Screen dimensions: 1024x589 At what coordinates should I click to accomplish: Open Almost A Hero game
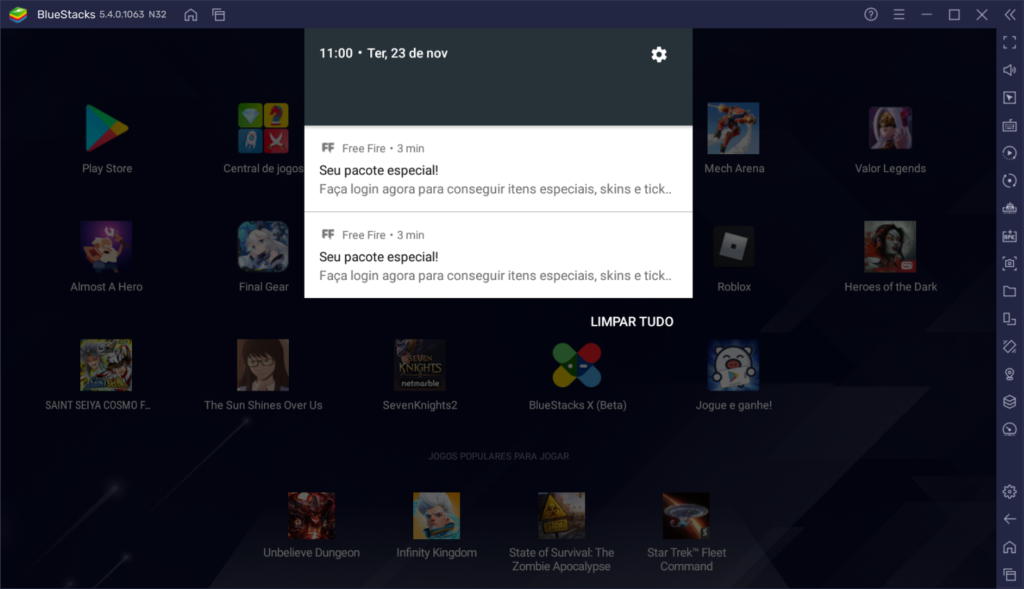pyautogui.click(x=106, y=247)
